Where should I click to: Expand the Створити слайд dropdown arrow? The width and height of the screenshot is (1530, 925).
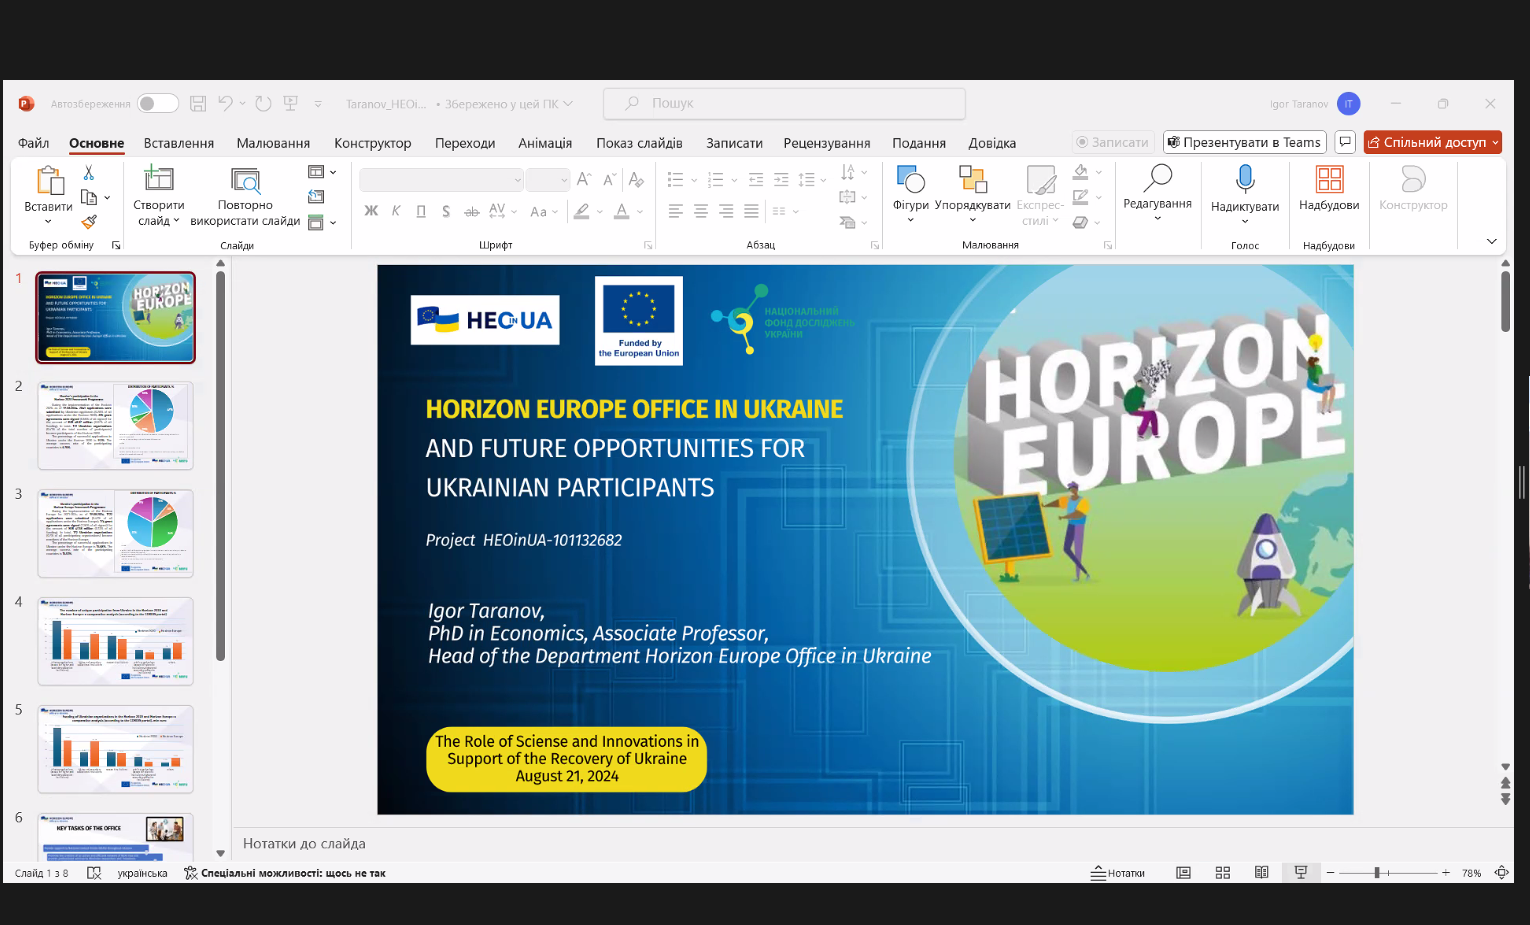click(177, 221)
